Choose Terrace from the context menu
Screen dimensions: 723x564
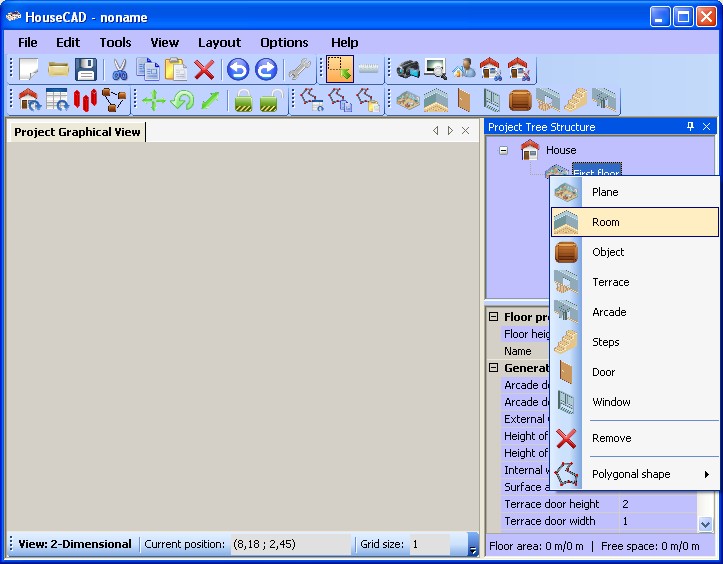click(635, 282)
